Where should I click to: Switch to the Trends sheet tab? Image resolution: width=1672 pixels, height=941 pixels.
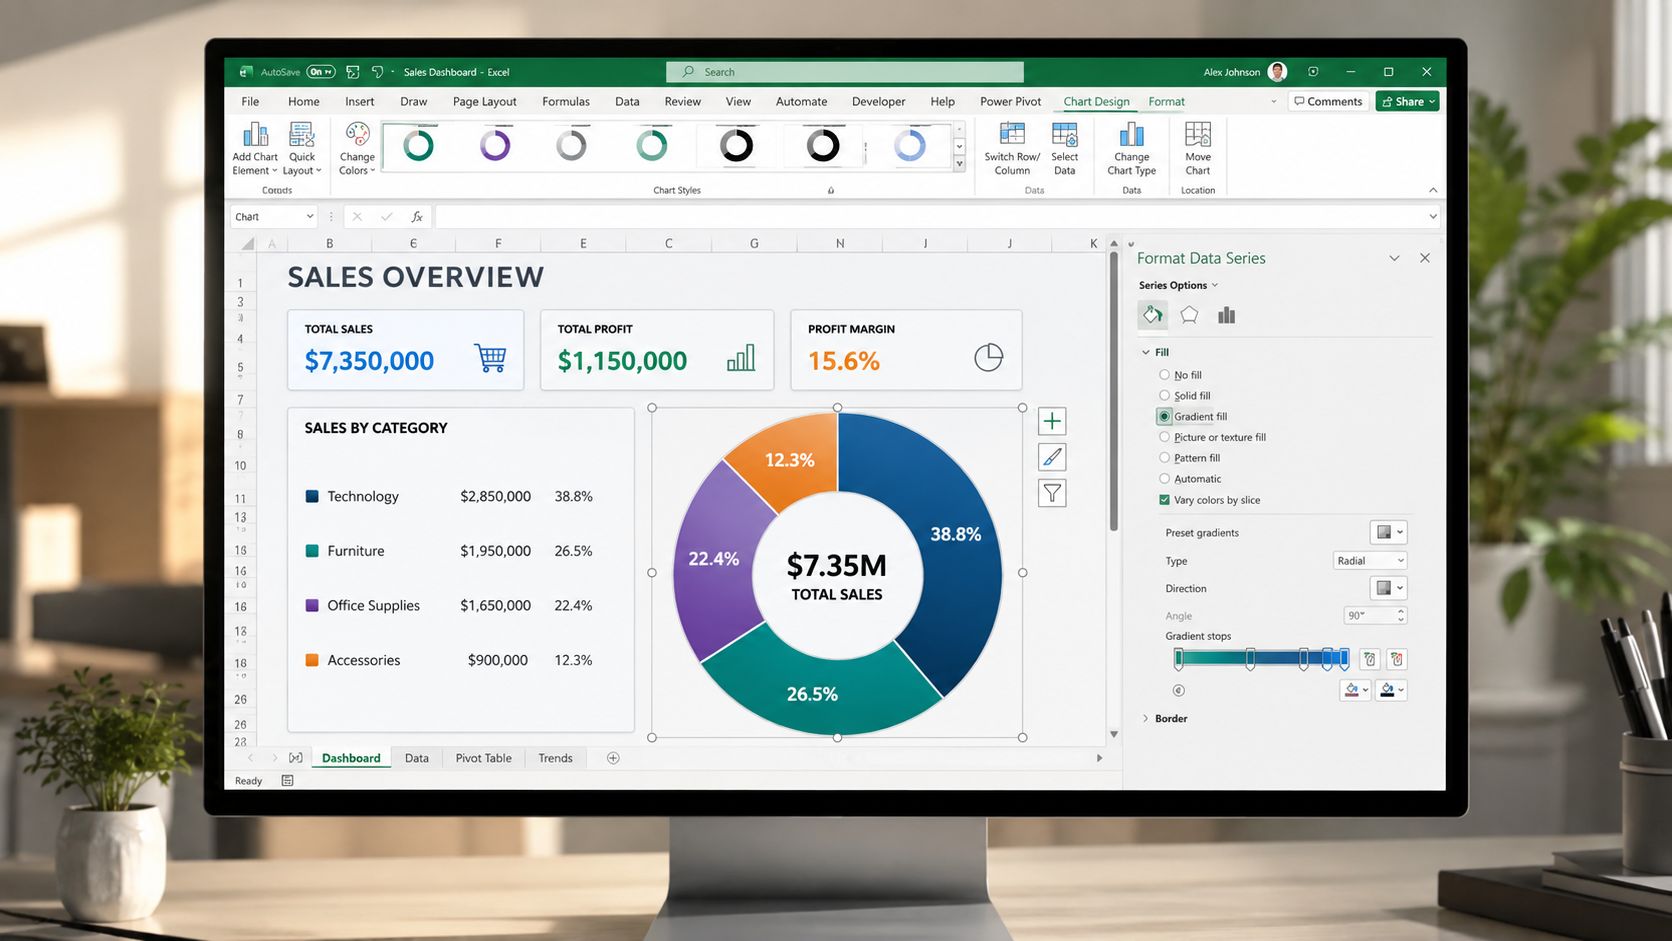click(555, 758)
